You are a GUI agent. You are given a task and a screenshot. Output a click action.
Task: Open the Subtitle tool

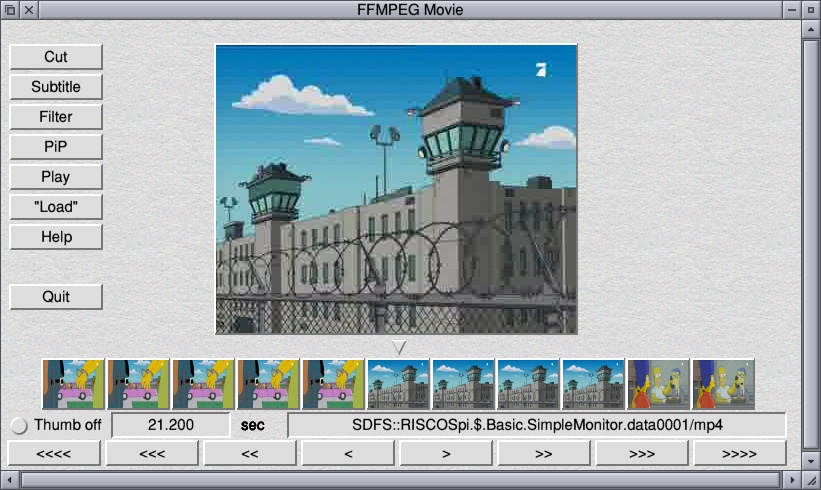(x=56, y=87)
